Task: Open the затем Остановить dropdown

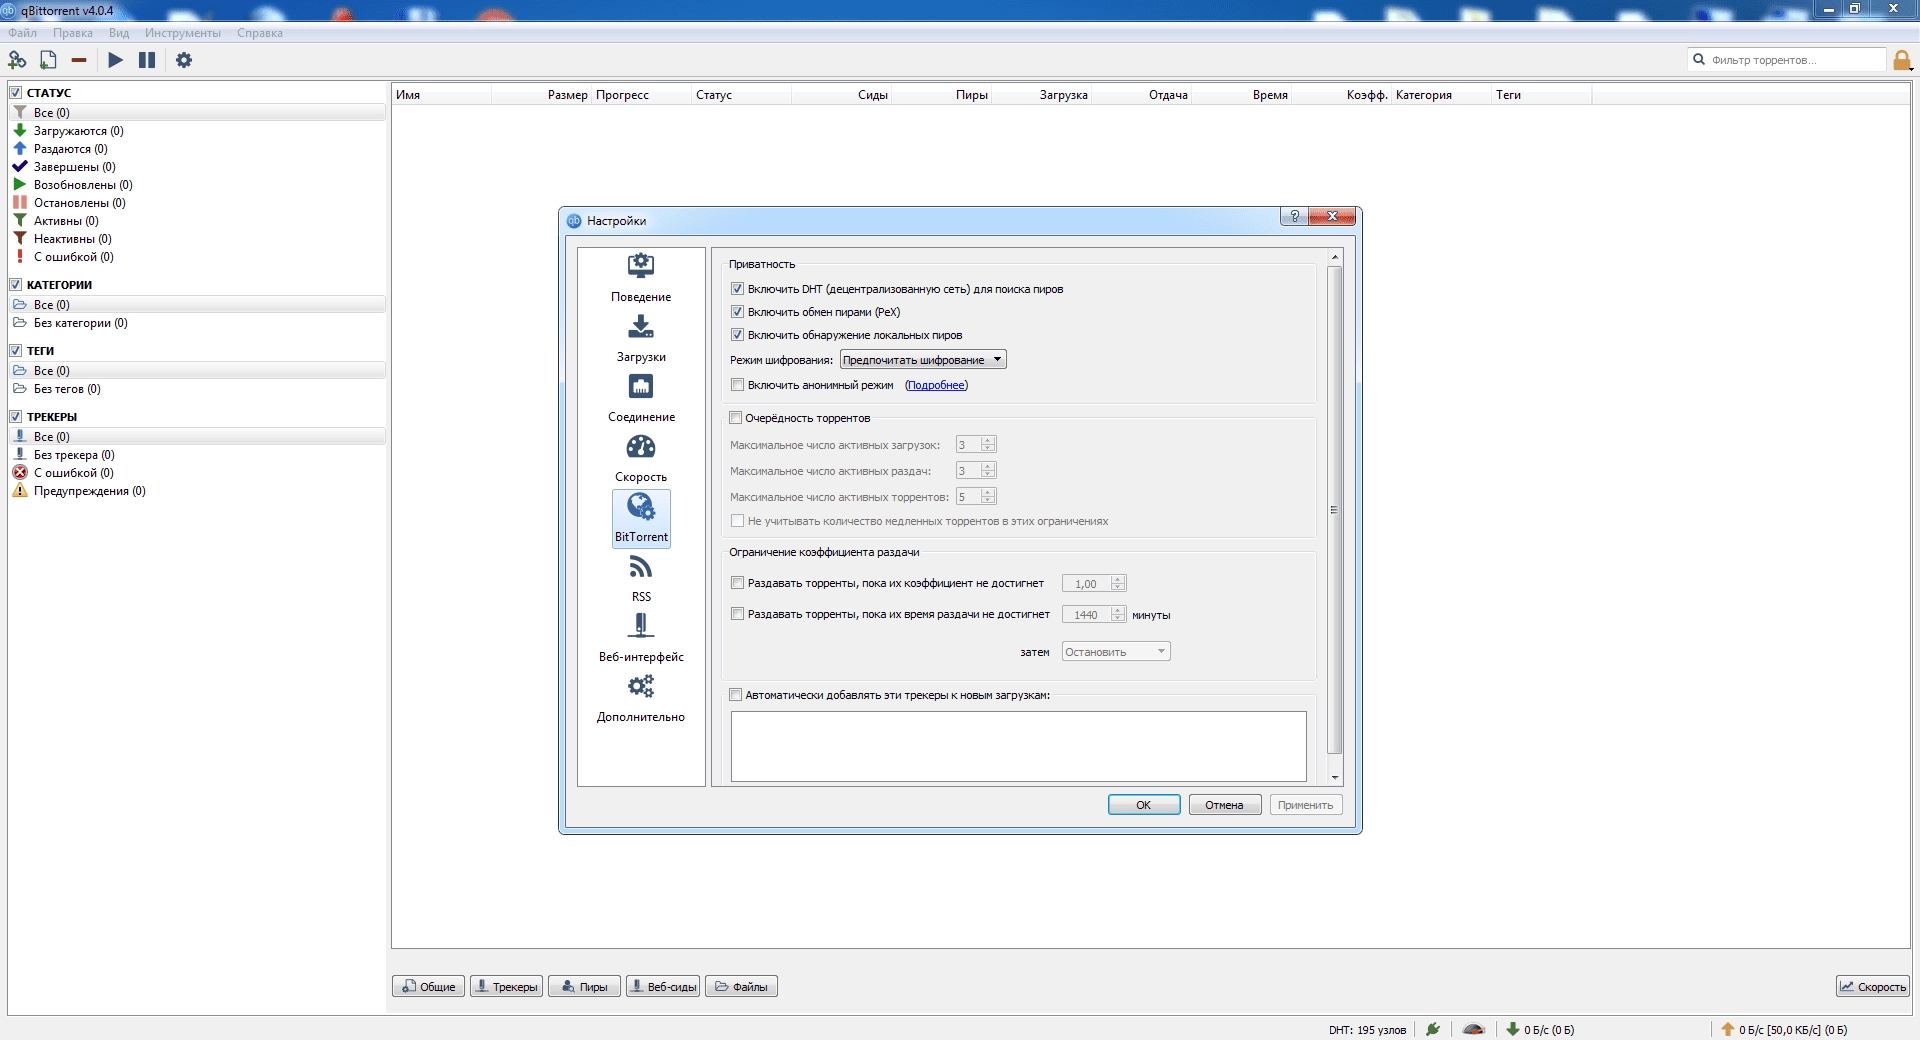Action: click(1116, 652)
